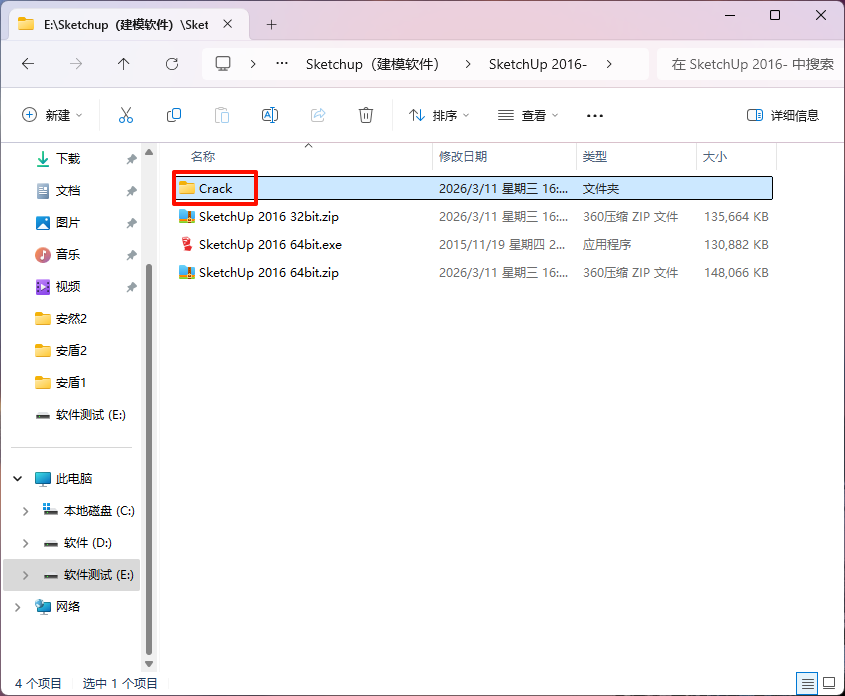Click the Cut scissors icon
Viewport: 845px width, 696px height.
click(126, 115)
